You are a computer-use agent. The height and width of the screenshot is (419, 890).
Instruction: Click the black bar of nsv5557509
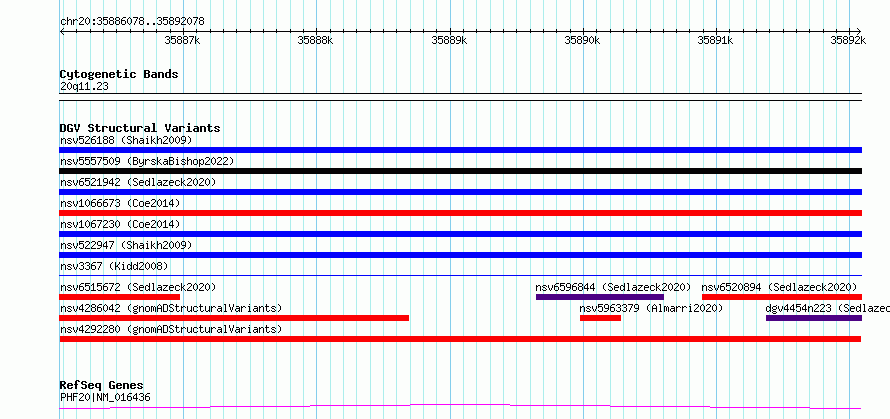[460, 171]
